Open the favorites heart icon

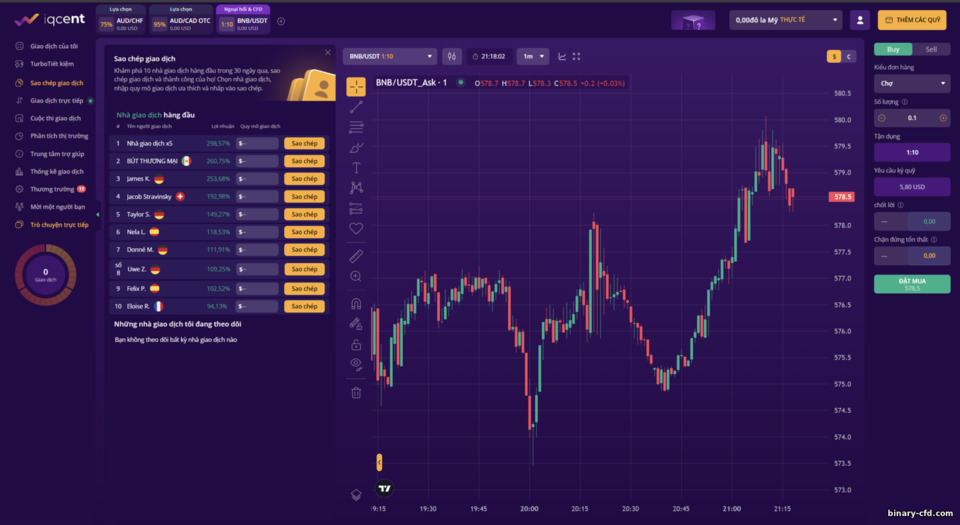coord(356,228)
